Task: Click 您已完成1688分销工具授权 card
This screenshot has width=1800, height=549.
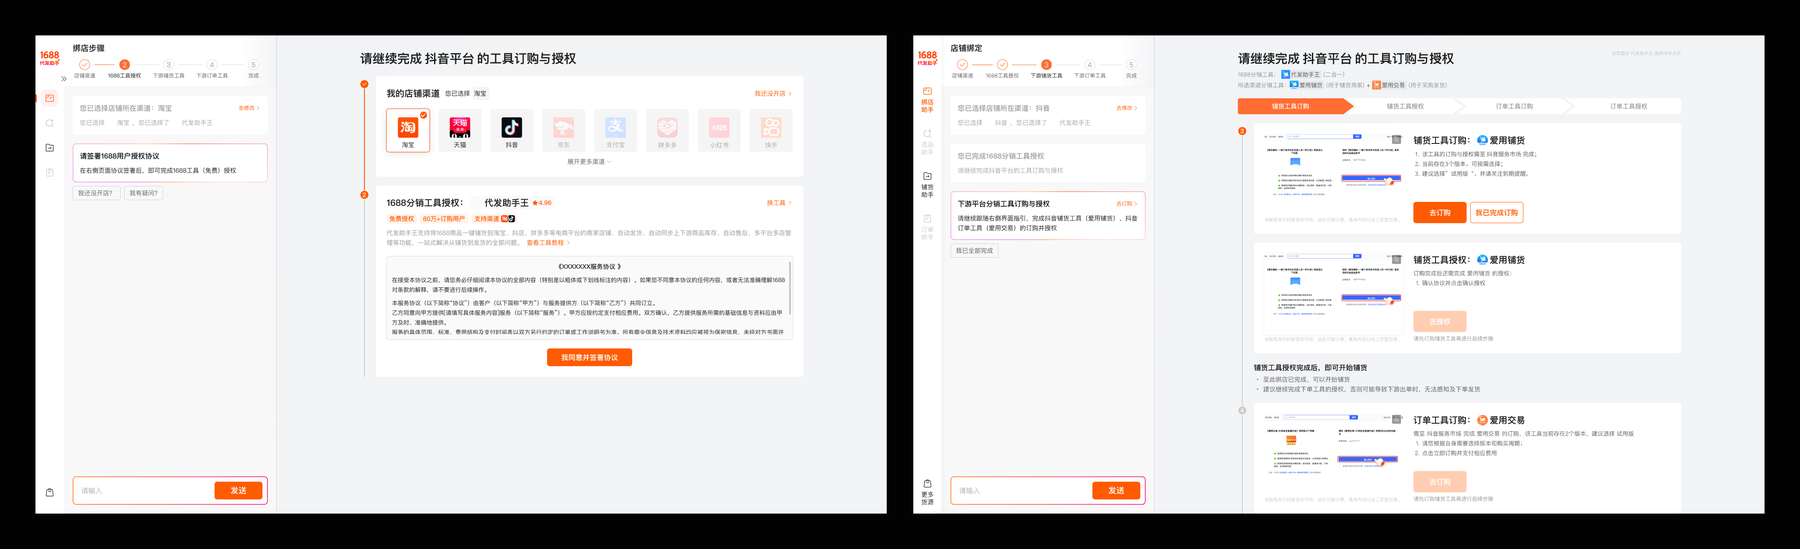Action: coord(1047,163)
